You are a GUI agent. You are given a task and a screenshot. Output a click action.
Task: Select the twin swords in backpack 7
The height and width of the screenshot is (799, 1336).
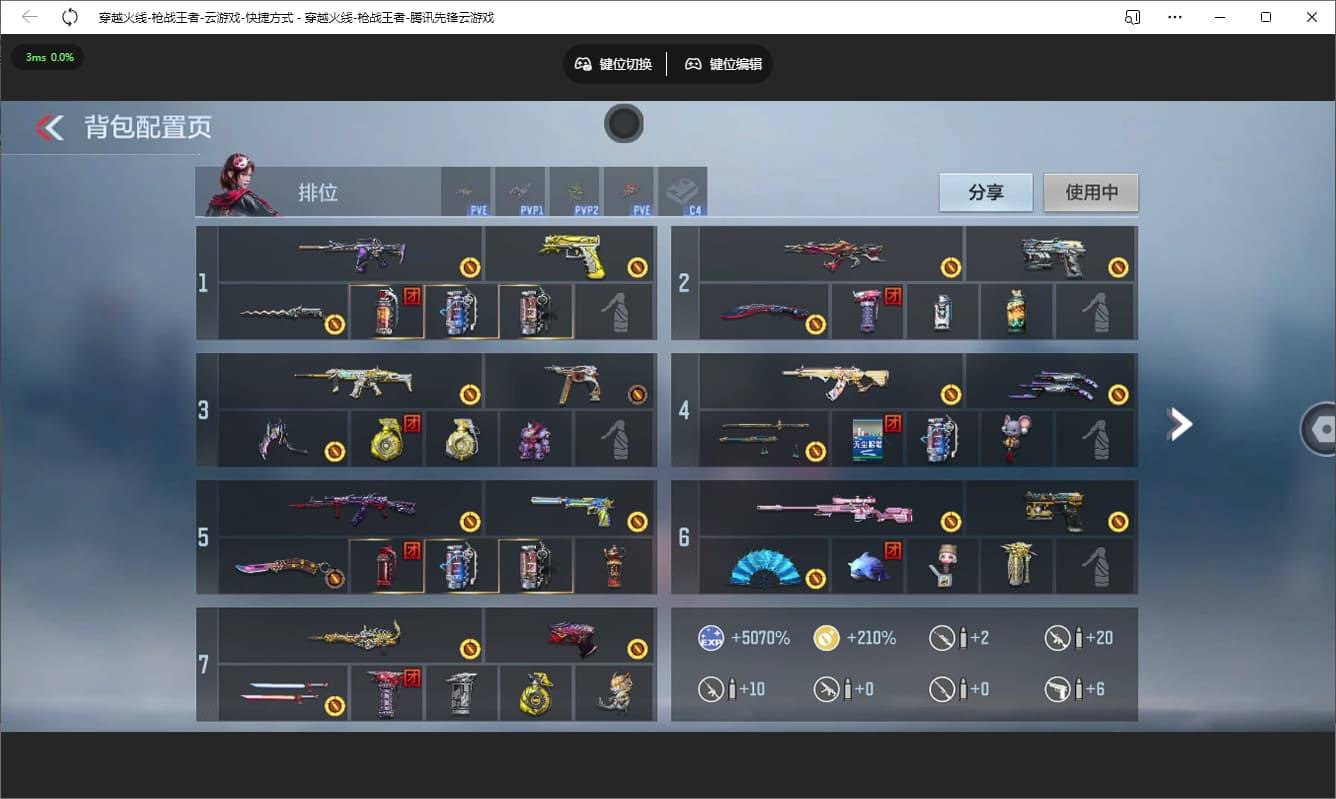point(283,693)
